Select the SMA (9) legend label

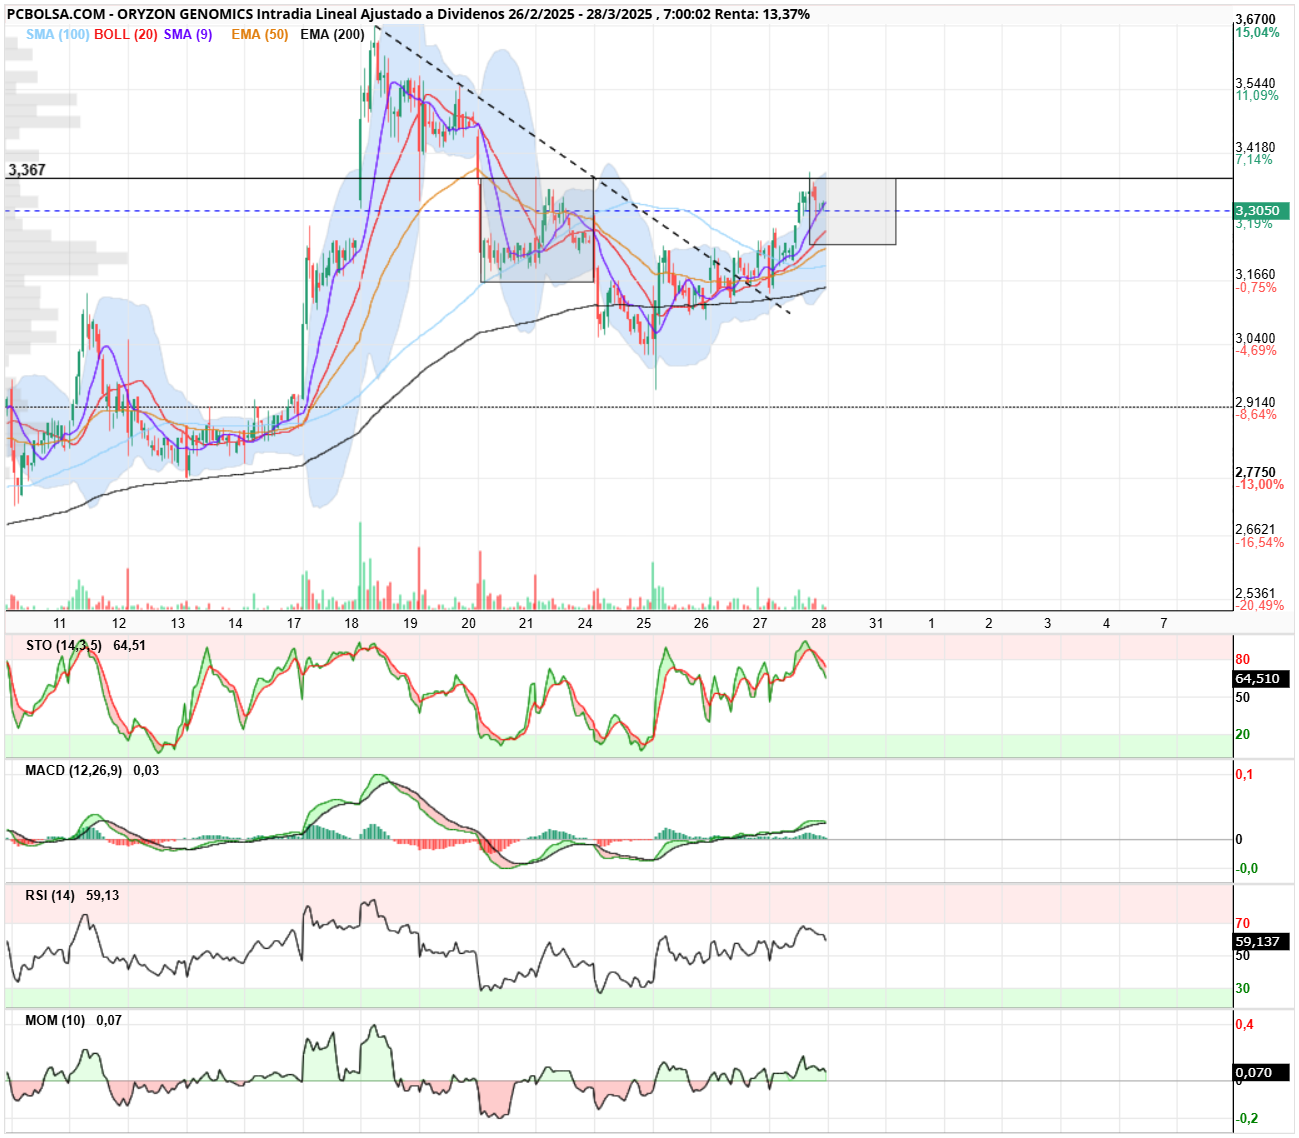(x=188, y=34)
